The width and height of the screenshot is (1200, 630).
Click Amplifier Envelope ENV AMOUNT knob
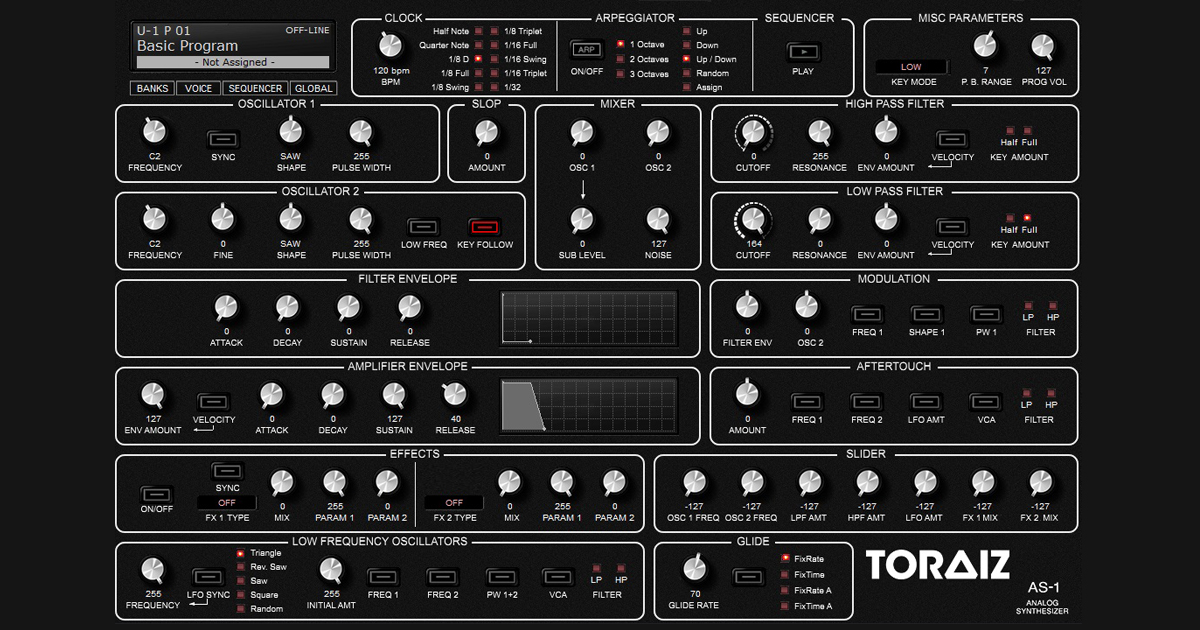(x=154, y=394)
